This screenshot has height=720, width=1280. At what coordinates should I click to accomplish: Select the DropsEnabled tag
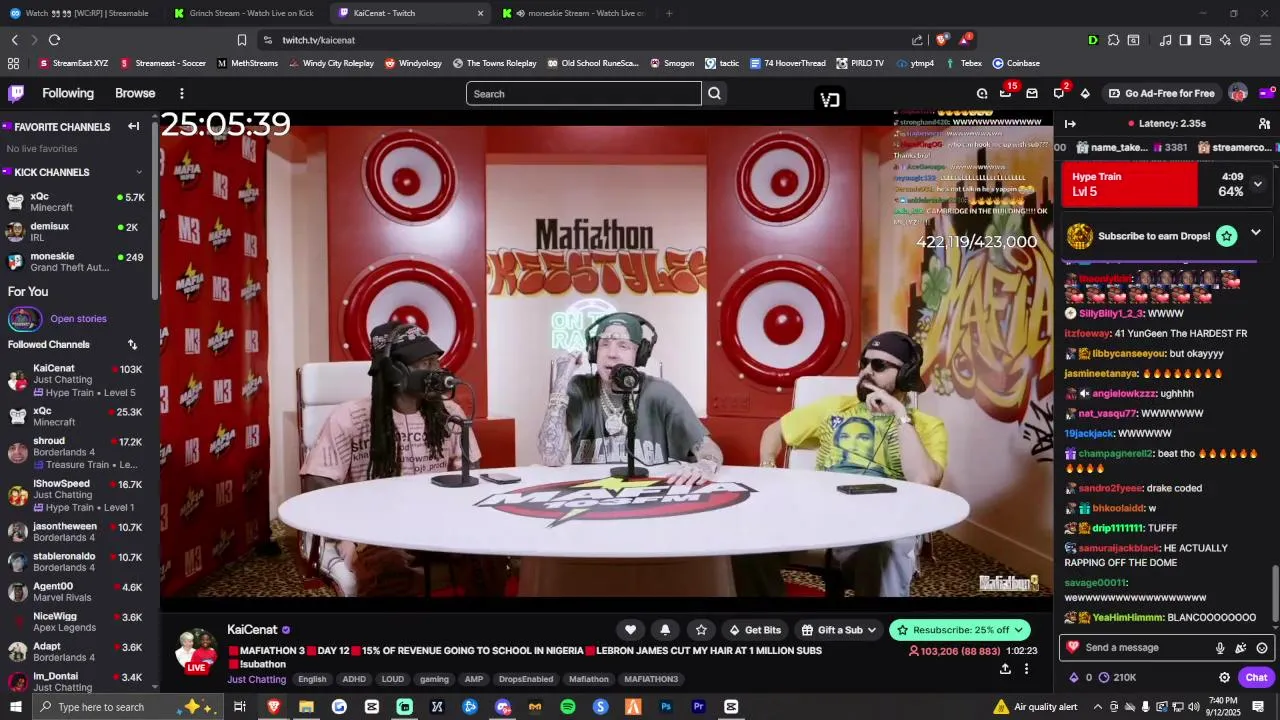point(526,679)
